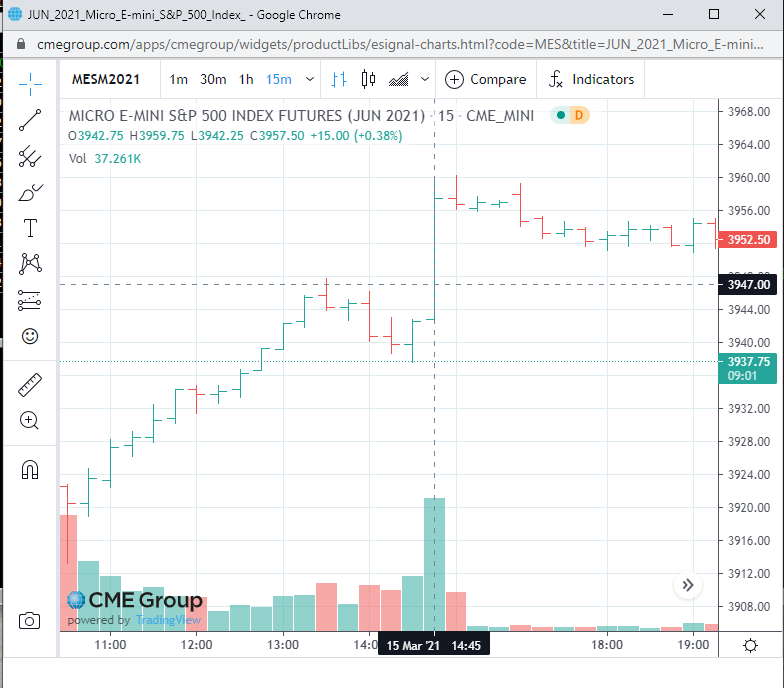Select the crosshair cursor tool
Image resolution: width=784 pixels, height=688 pixels.
click(30, 84)
